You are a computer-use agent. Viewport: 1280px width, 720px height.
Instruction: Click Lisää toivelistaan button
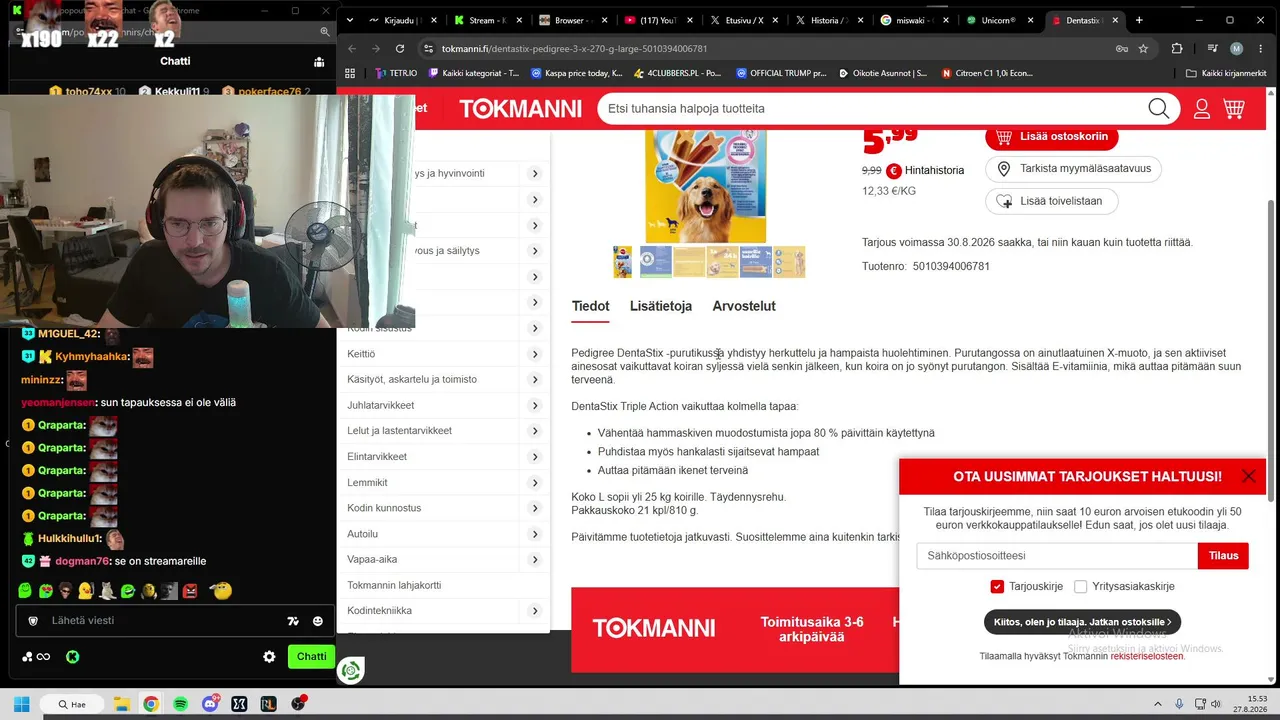pos(1051,201)
